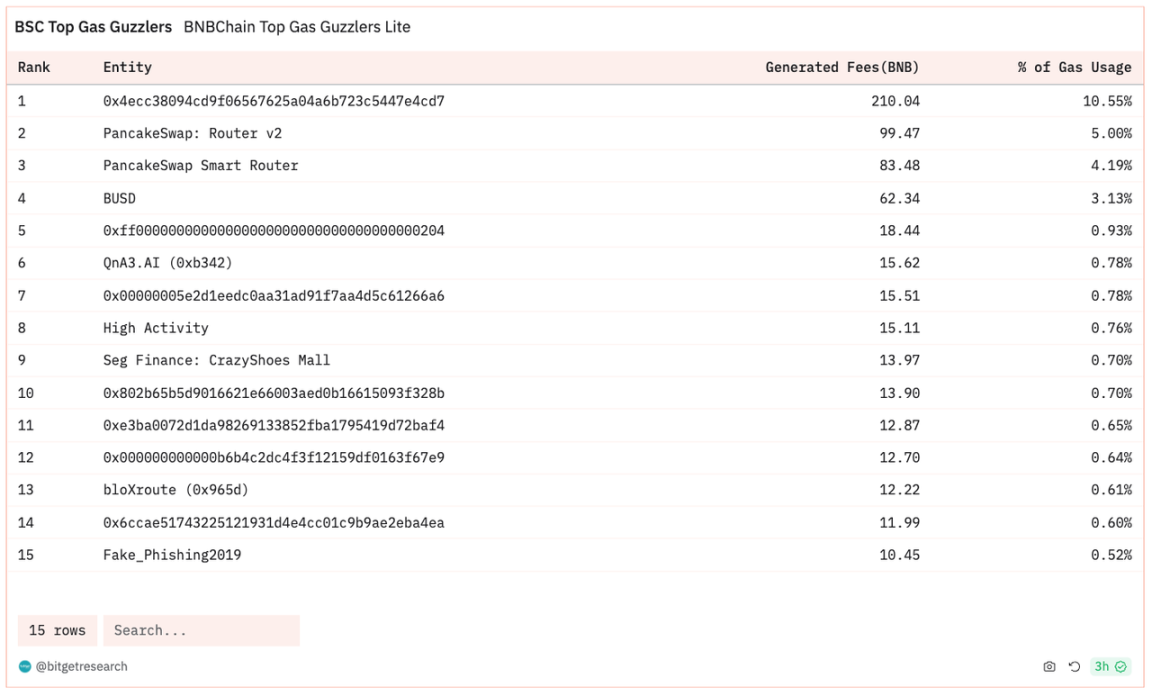This screenshot has width=1152, height=696.
Task: Select the Fake_Phishing2019 entity cell
Action: point(172,555)
